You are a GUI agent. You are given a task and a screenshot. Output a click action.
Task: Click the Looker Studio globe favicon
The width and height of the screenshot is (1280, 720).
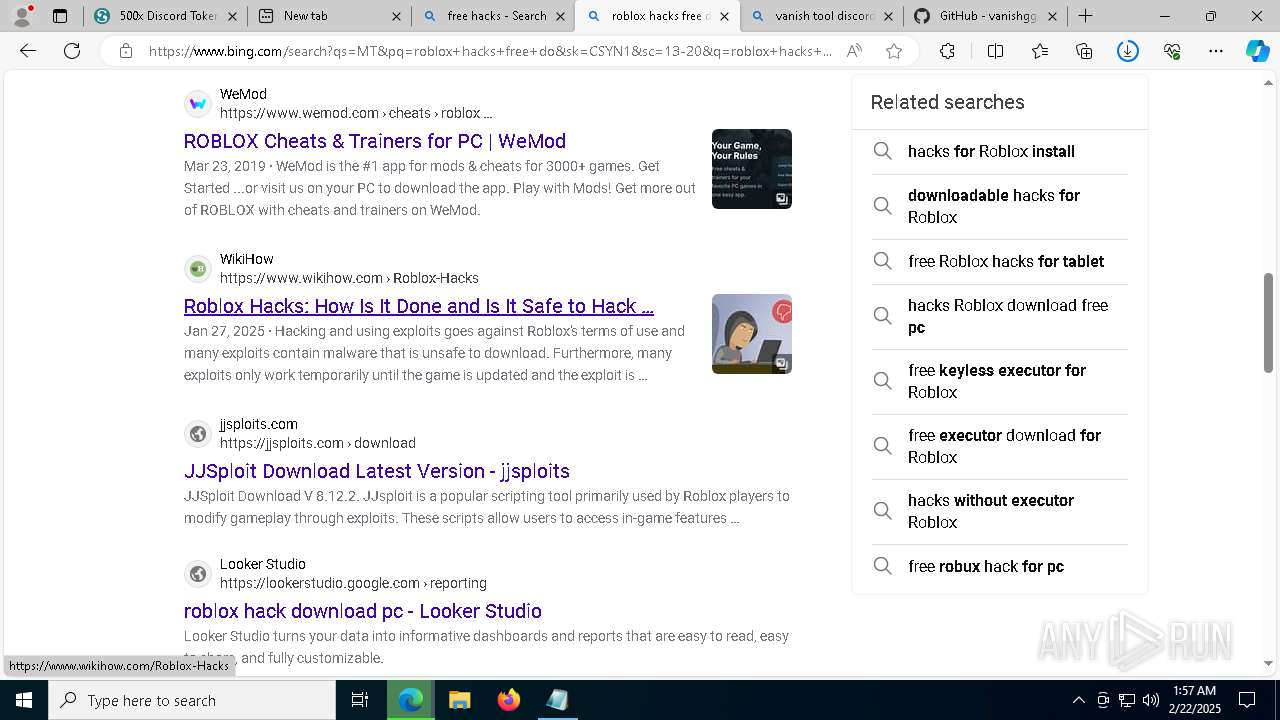[x=198, y=573]
